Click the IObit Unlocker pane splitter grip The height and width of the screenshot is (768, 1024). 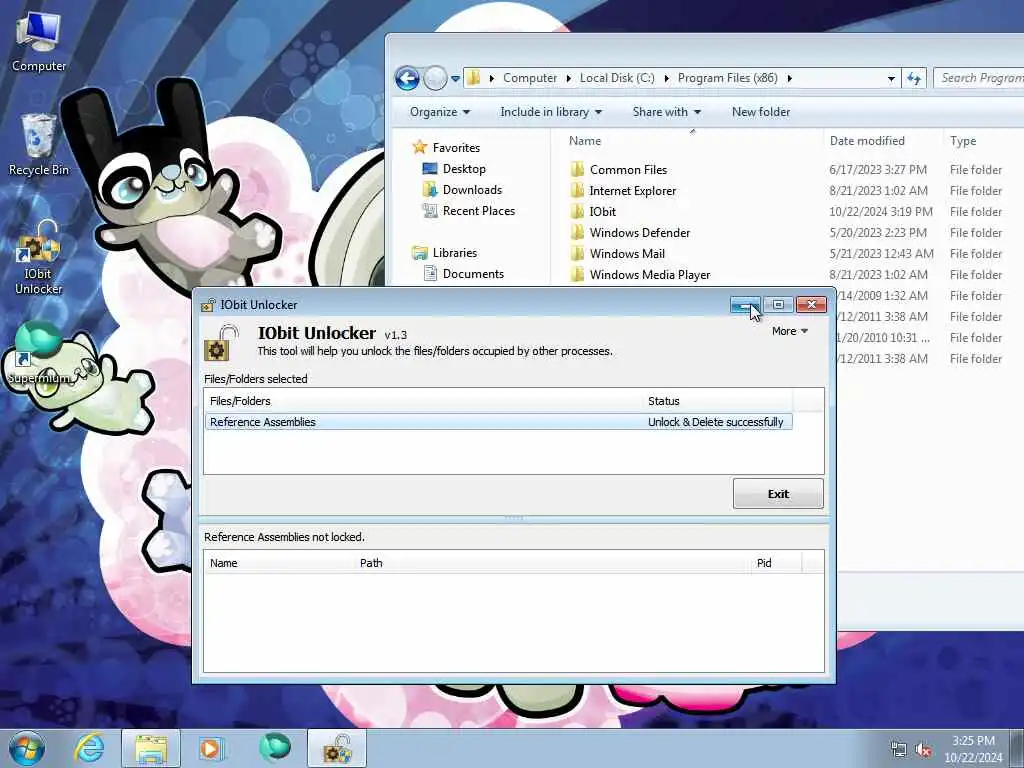[x=513, y=519]
